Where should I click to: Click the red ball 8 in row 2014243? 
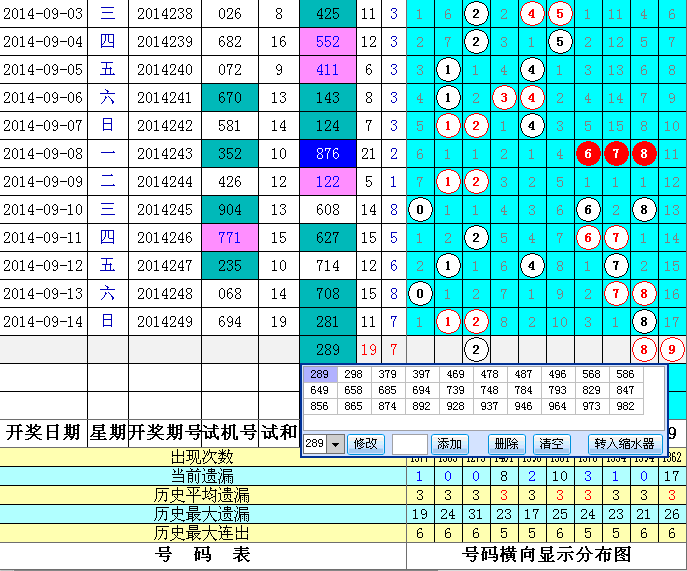click(645, 154)
